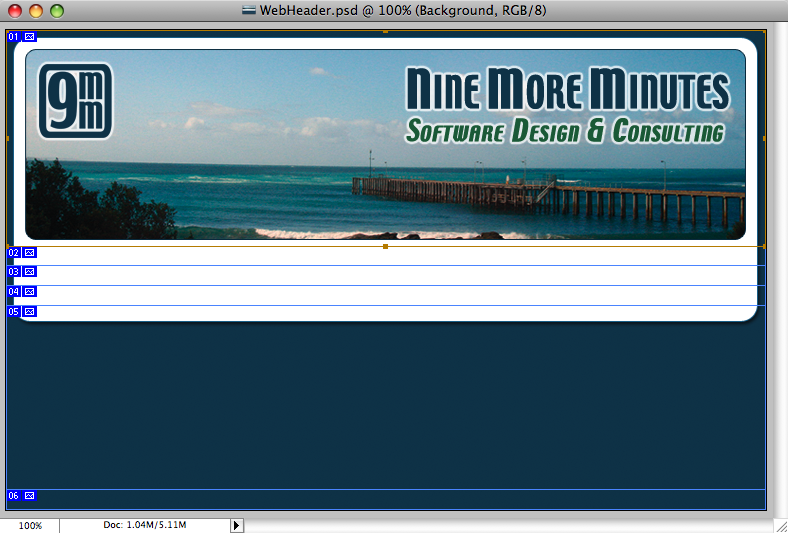788x533 pixels.
Task: Click the Software Design & Consulting tagline
Action: 565,131
